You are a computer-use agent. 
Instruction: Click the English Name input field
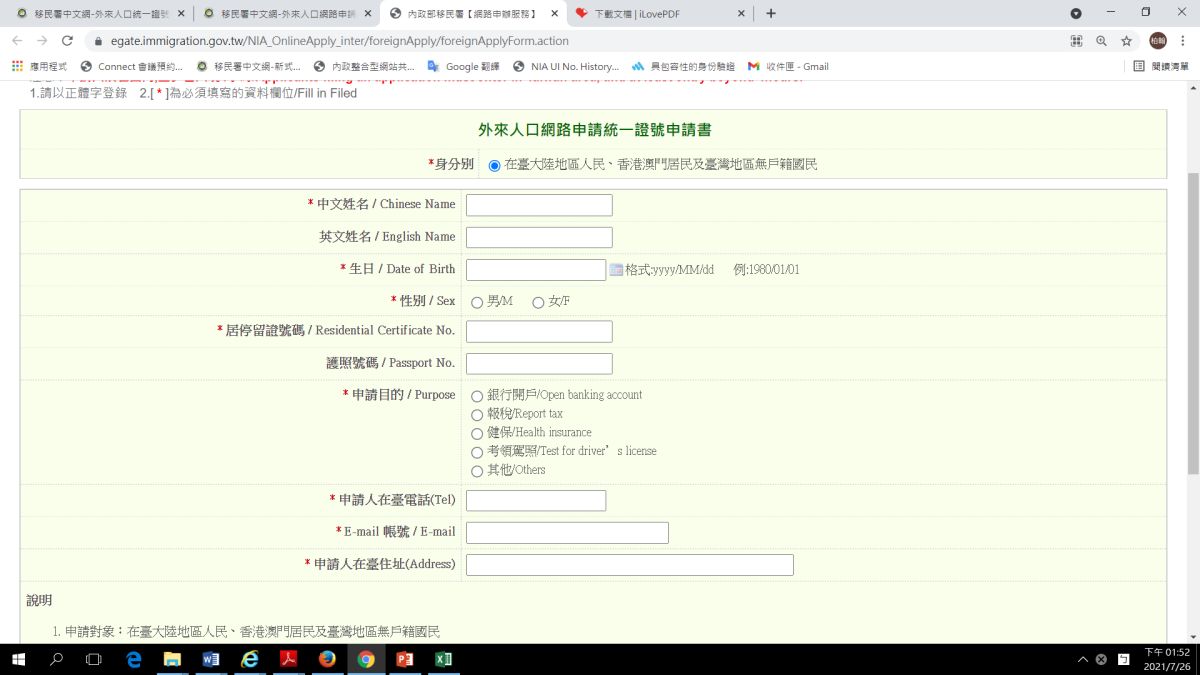539,238
